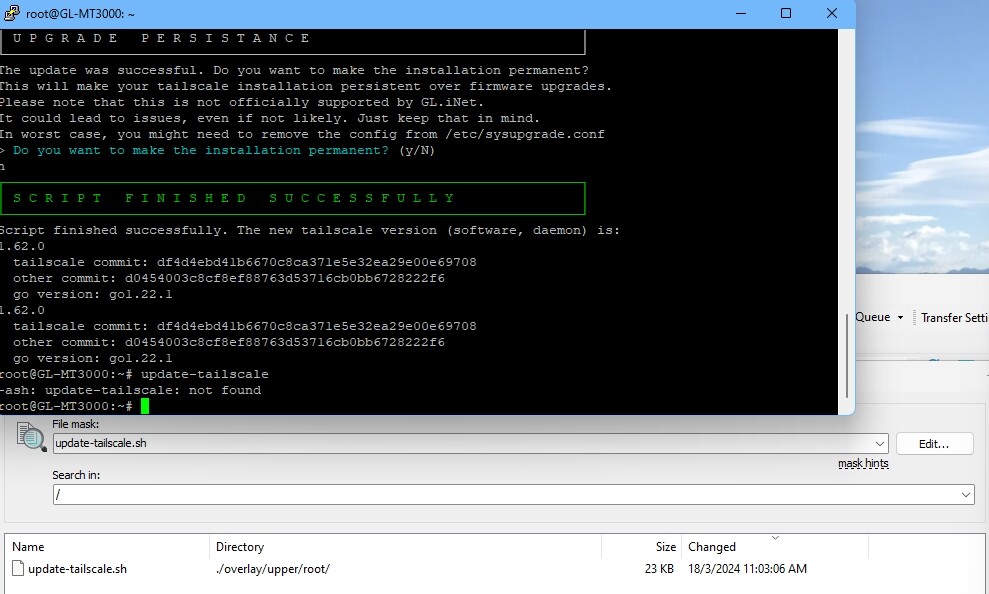989x594 pixels.
Task: Click the terminal vertical scrollbar thumb
Action: 847,356
